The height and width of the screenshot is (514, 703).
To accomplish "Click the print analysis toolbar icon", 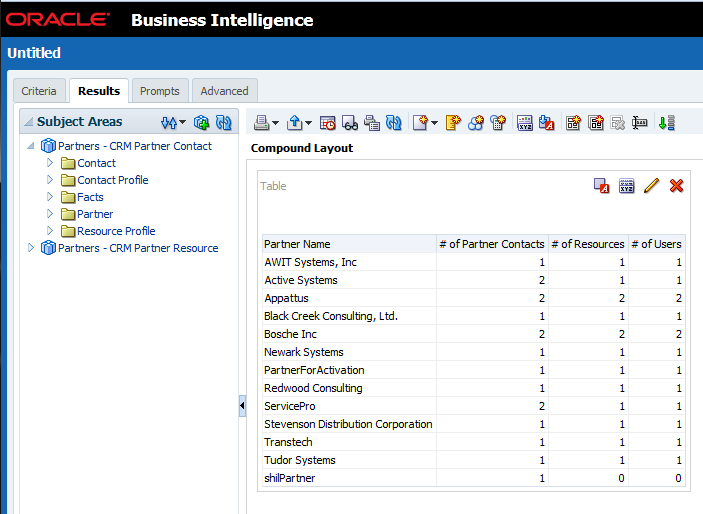I will 260,123.
